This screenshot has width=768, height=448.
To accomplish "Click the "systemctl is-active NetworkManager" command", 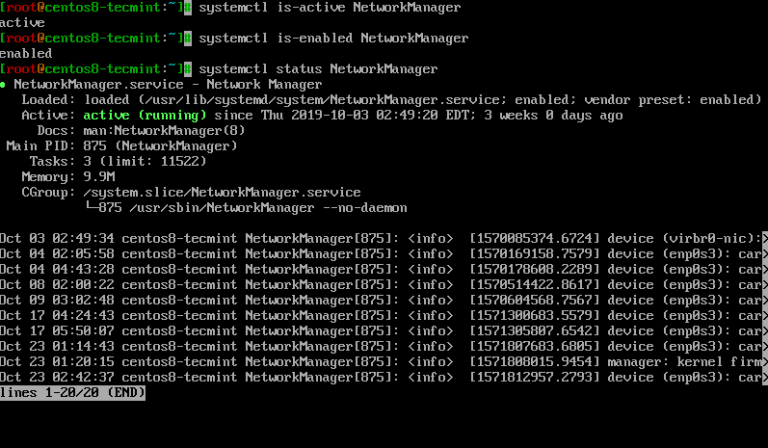I will (x=330, y=8).
